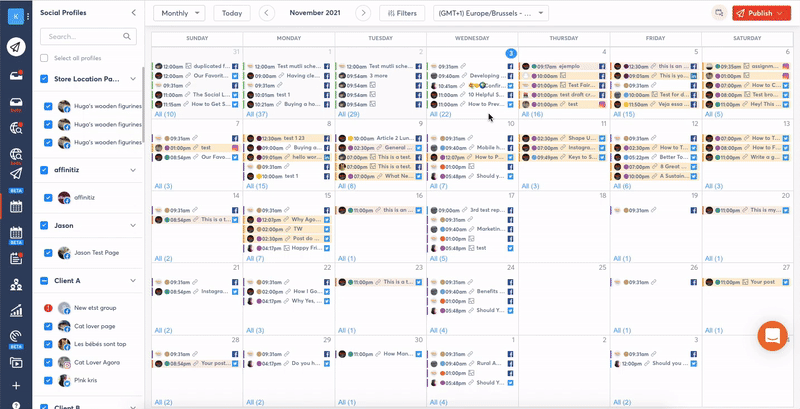Viewport: 800px width, 409px height.
Task: Toggle the Client A group checkbox
Action: coord(44,280)
